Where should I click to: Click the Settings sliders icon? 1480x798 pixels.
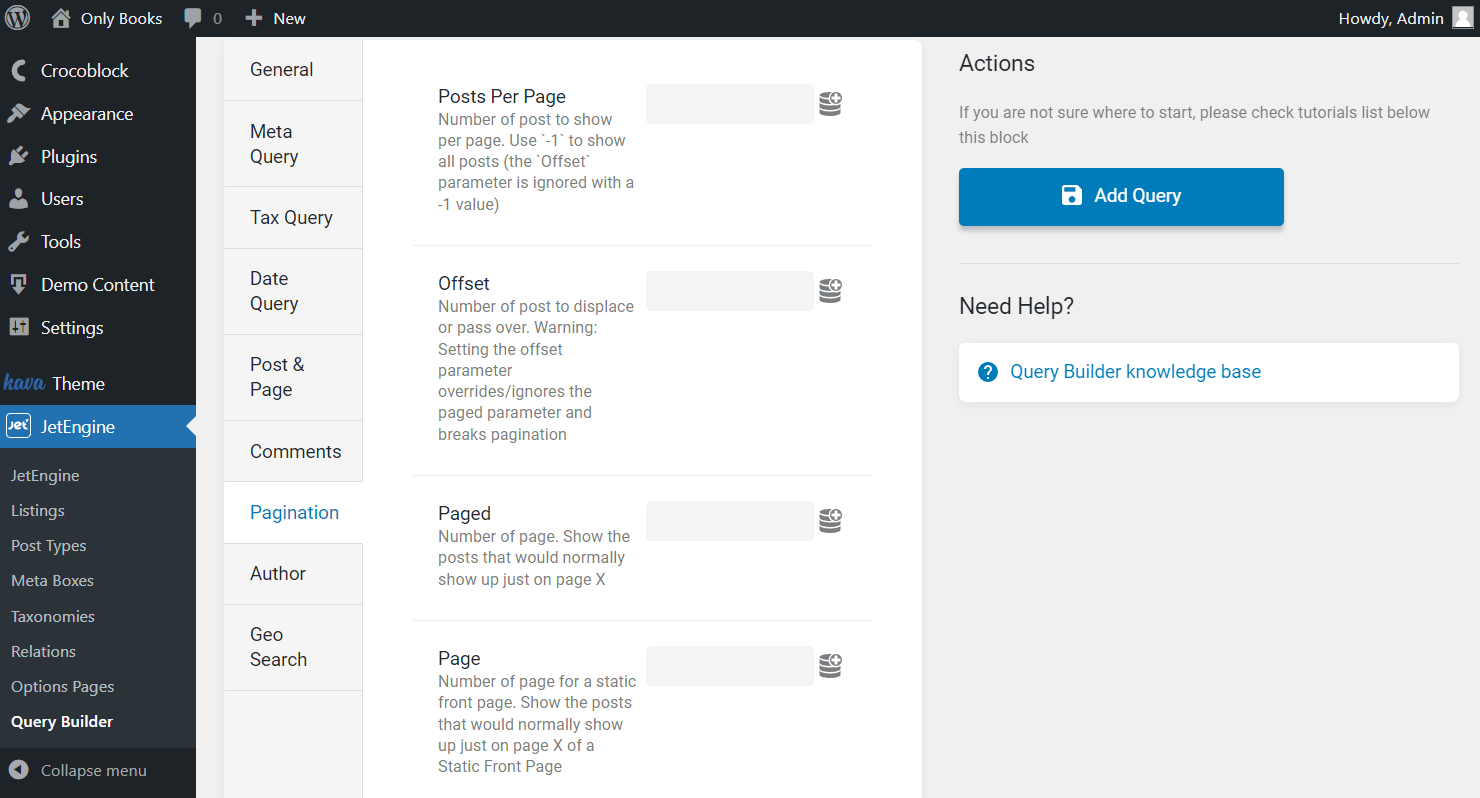click(x=18, y=327)
